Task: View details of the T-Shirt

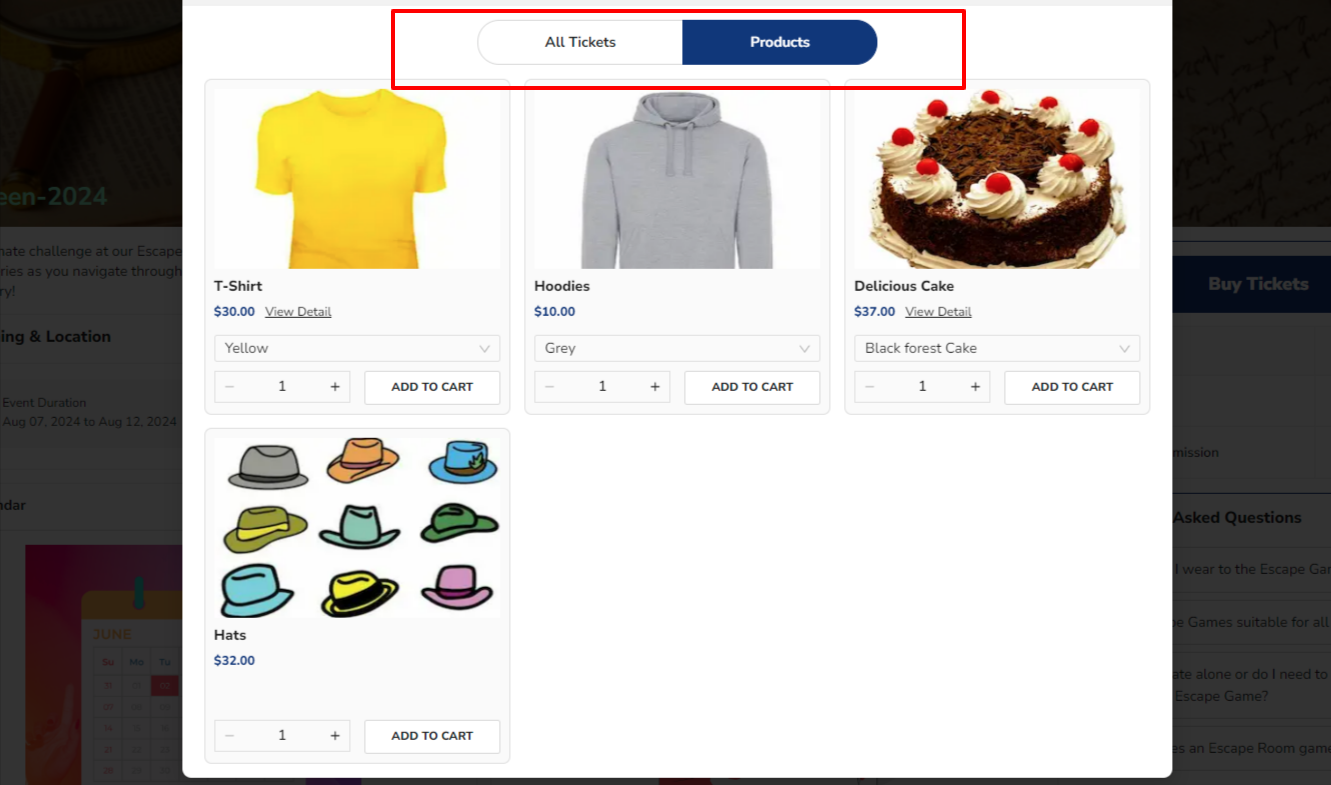Action: (x=298, y=312)
